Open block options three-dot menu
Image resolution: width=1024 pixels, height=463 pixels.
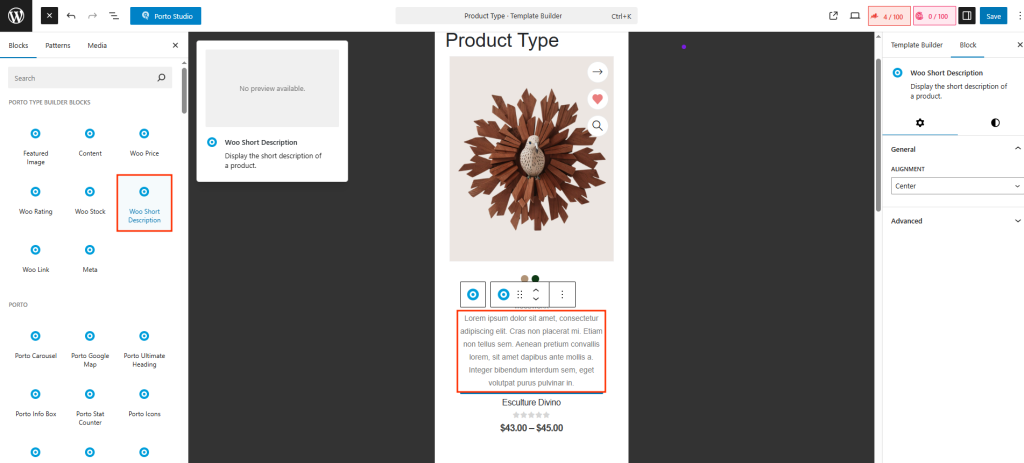pos(562,294)
